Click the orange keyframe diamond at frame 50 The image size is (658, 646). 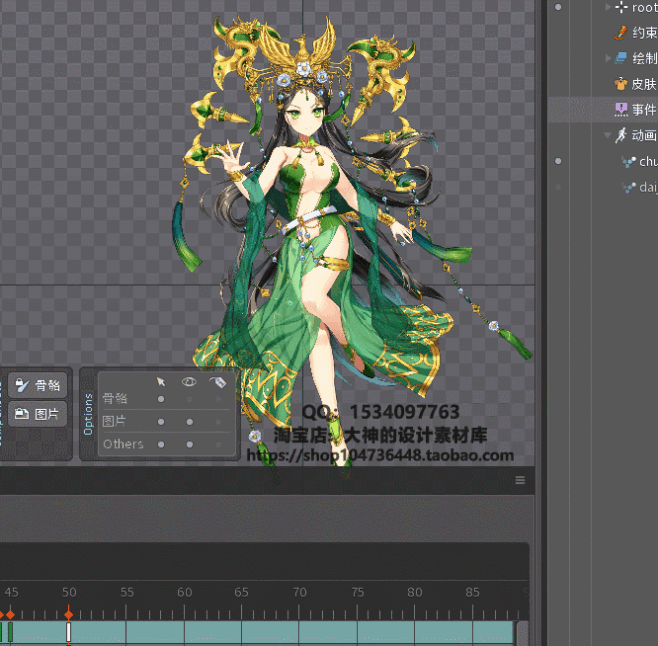(x=69, y=615)
